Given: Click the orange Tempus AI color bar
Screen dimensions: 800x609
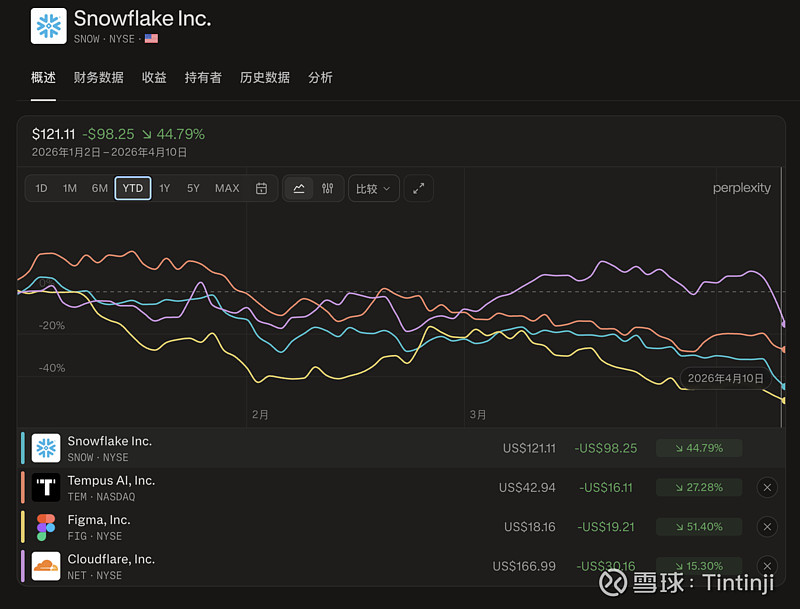Looking at the screenshot, I should (x=22, y=487).
